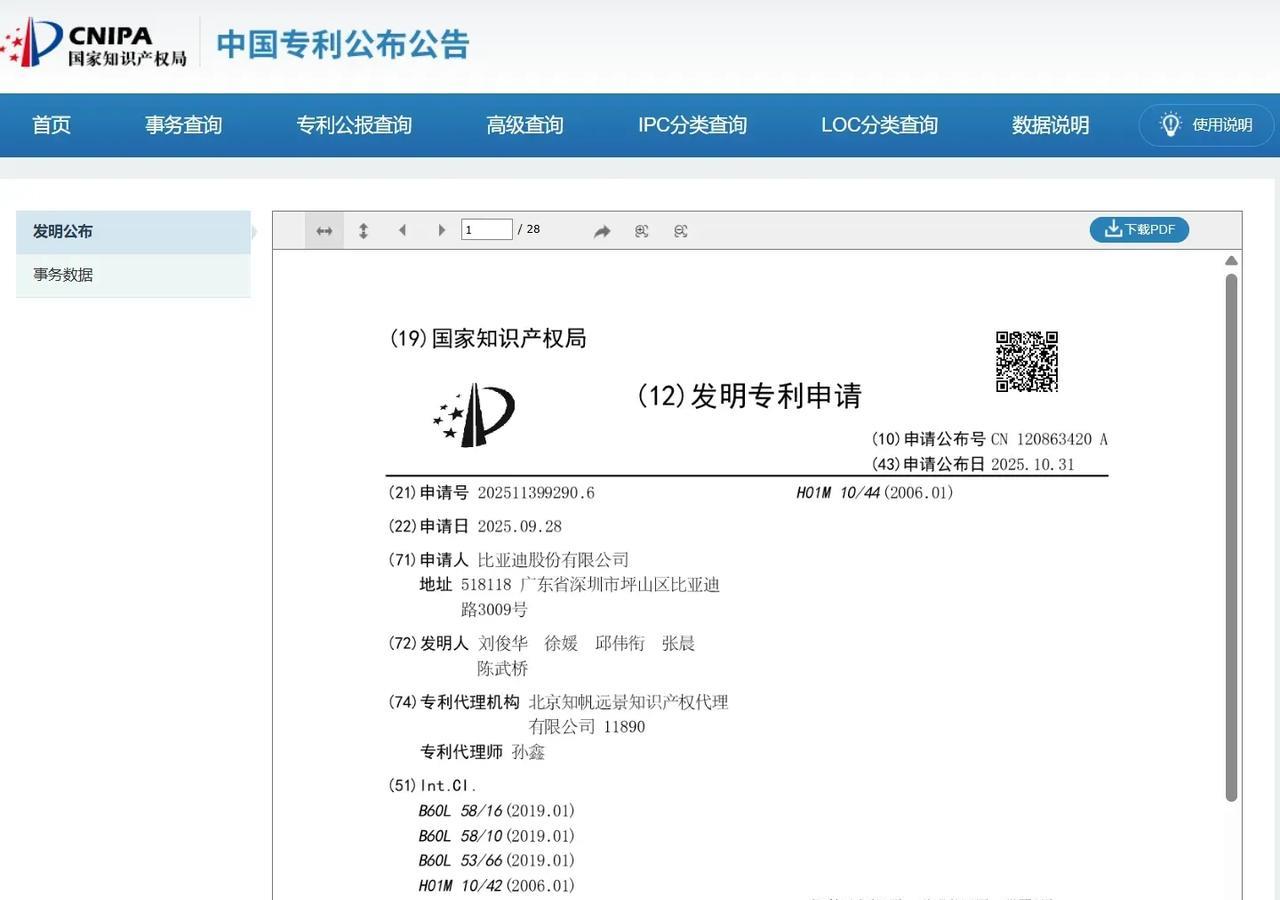Open LOC分类查询 from the navigation bar

[x=880, y=125]
